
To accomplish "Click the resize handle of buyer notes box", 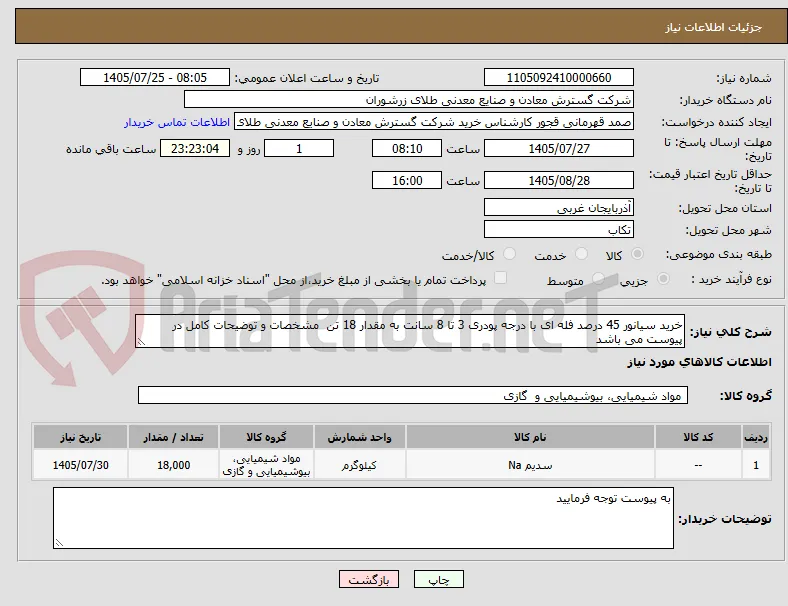I will (x=59, y=543).
